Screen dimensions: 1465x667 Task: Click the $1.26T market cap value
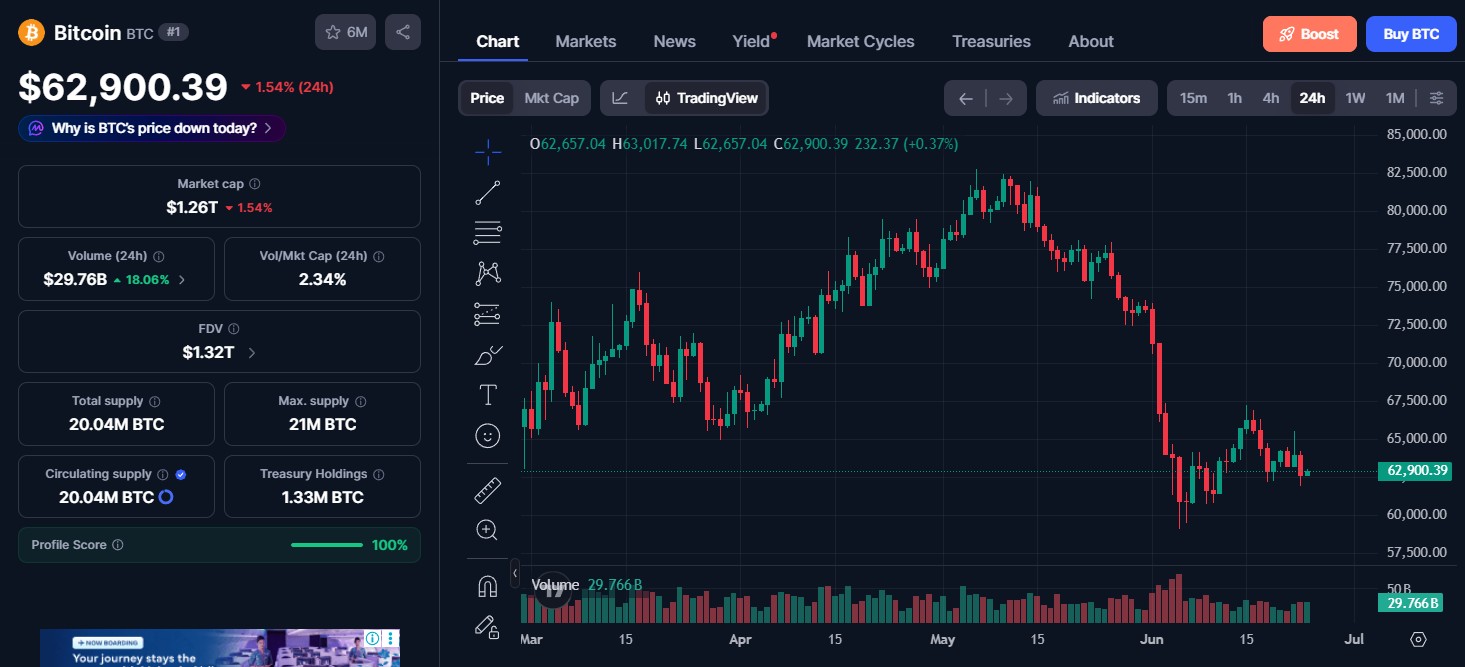coord(192,207)
